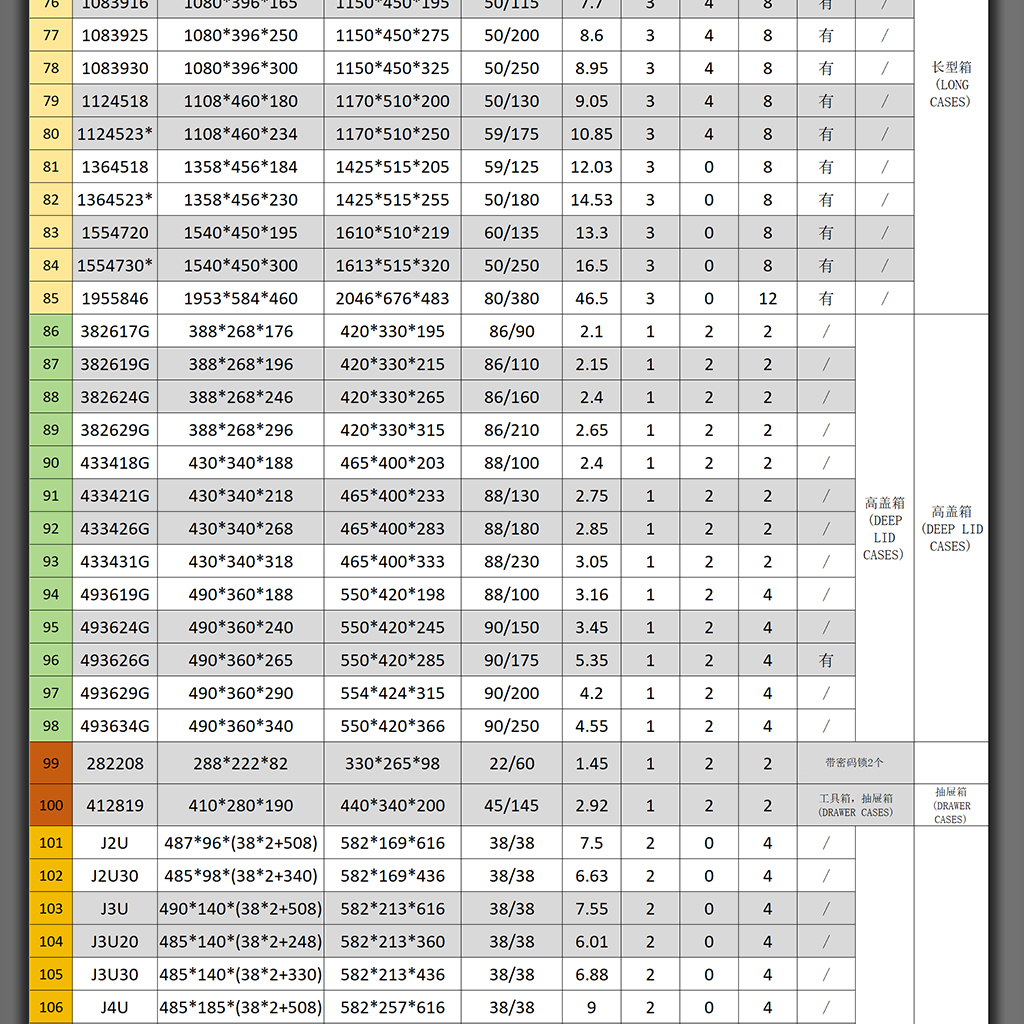Select model code 1364518
The image size is (1024, 1024).
click(115, 167)
